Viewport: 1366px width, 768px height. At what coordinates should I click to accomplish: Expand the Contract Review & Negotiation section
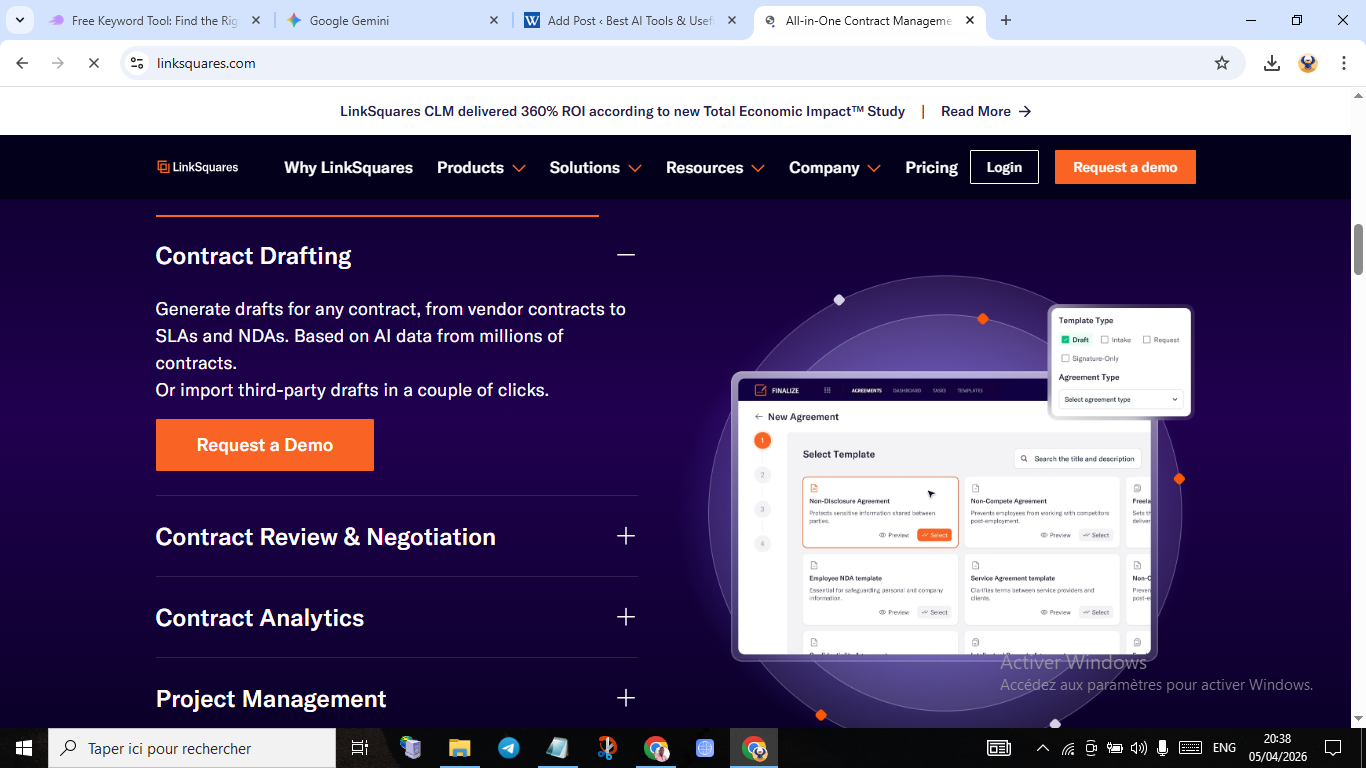point(626,536)
